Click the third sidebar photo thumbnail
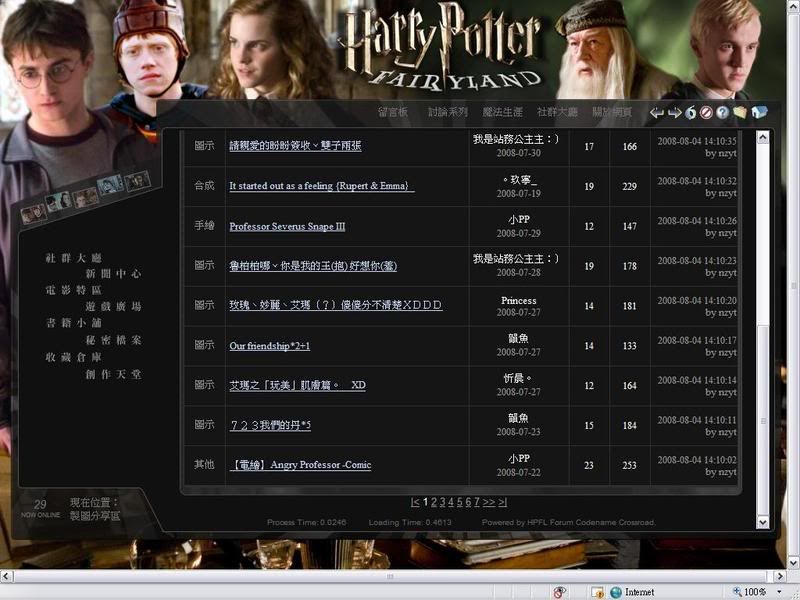 (x=85, y=197)
